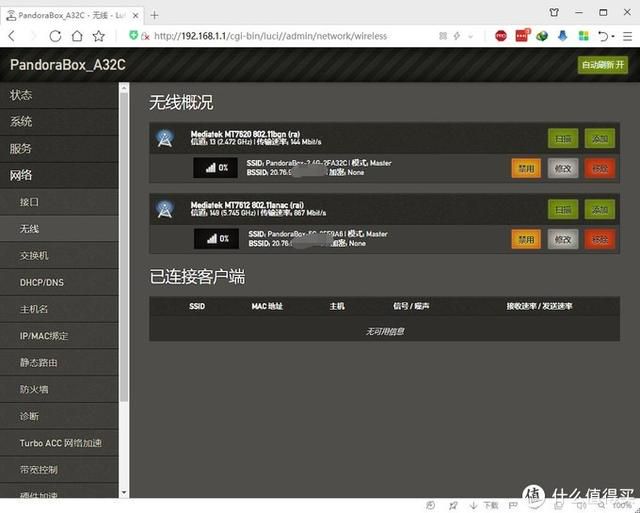Image resolution: width=640 pixels, height=513 pixels.
Task: Click 禁用 for the 2.4GHz PandoraBox SSID
Action: [x=526, y=168]
